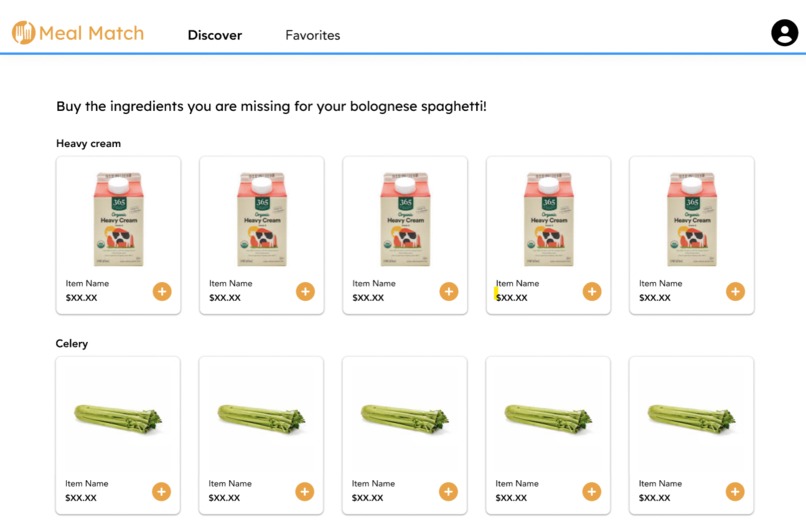Add the fifth celery item
This screenshot has height=522, width=806.
point(735,492)
